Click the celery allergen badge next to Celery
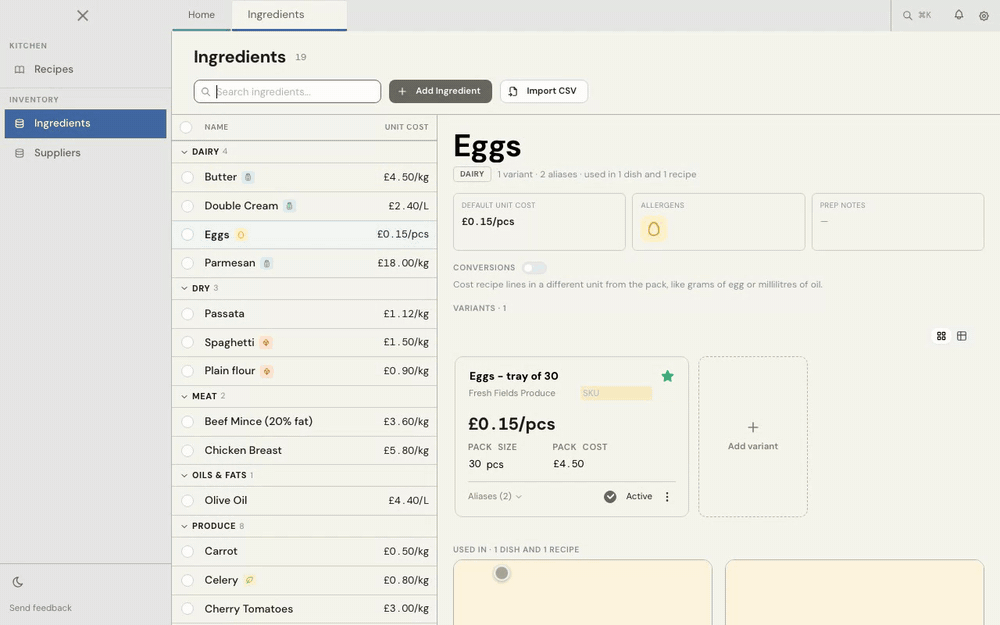 [249, 580]
